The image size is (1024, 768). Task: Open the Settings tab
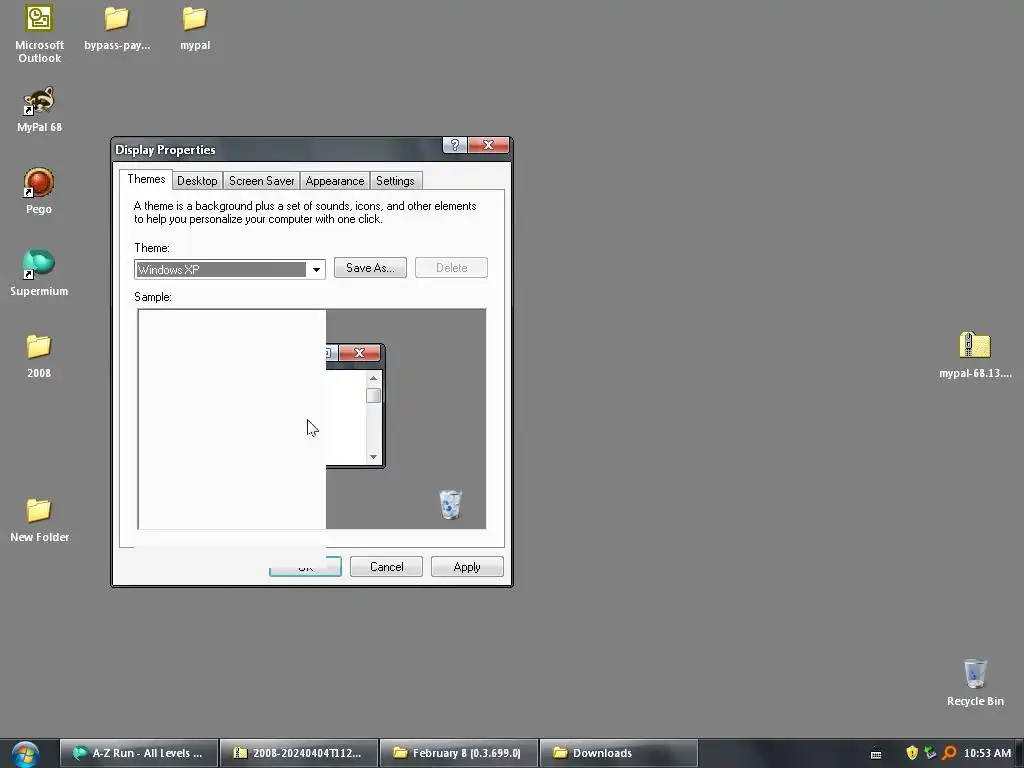click(x=395, y=181)
